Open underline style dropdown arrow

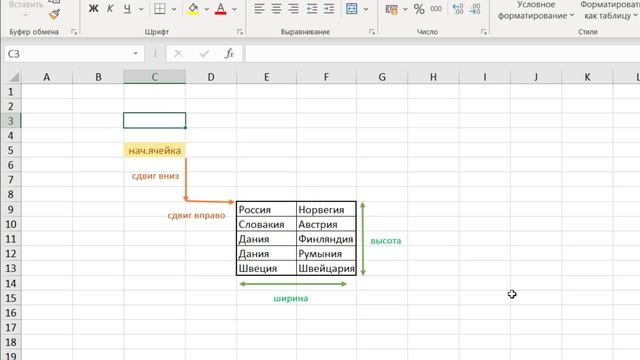tap(141, 9)
